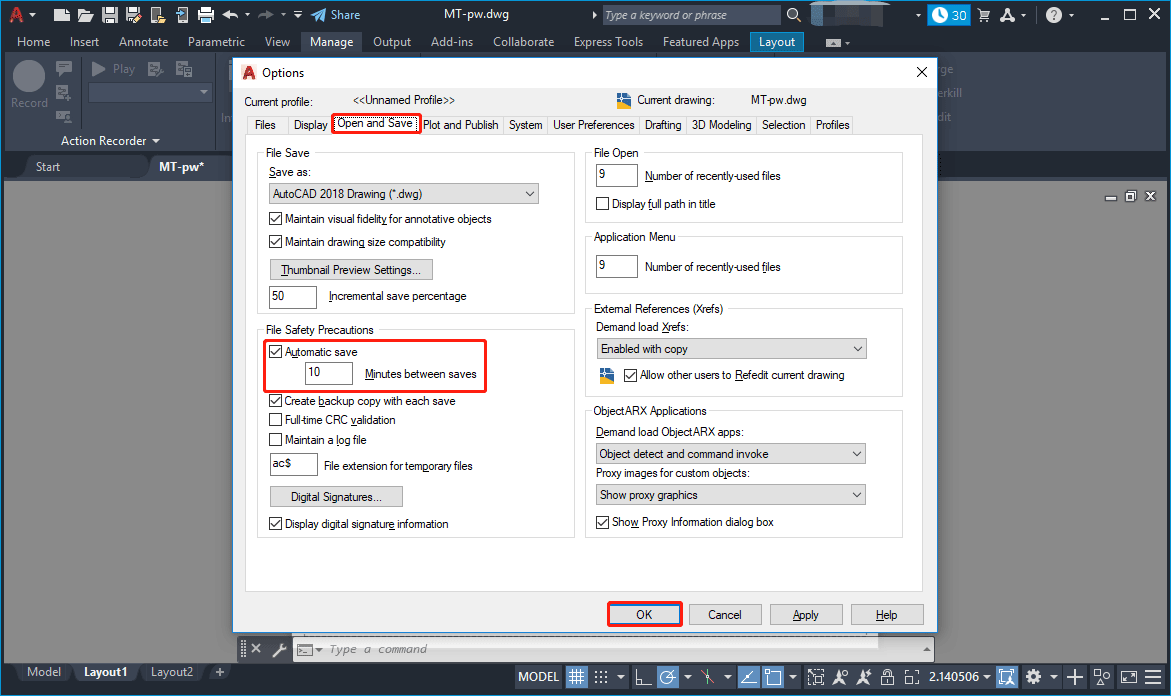Open a new drawing with the New icon
1171x696 pixels.
pos(60,14)
